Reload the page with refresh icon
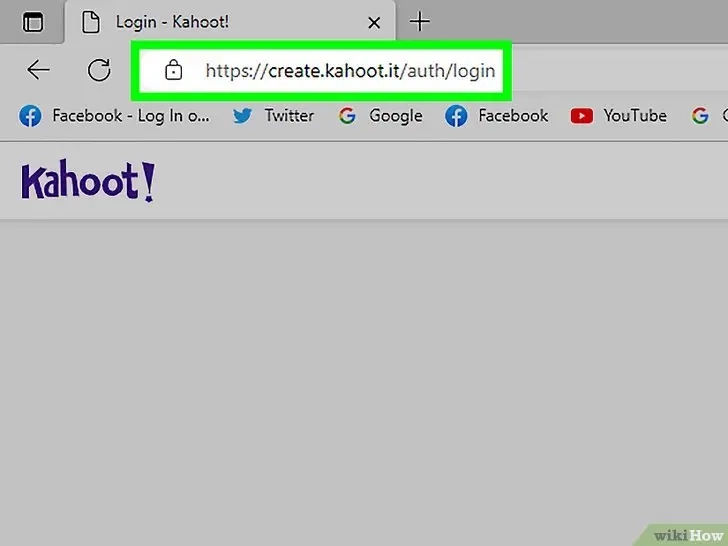 tap(99, 70)
